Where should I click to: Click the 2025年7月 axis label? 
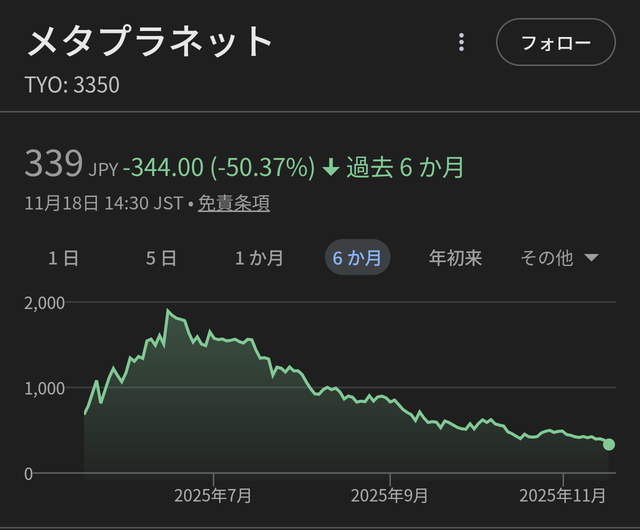coord(213,495)
